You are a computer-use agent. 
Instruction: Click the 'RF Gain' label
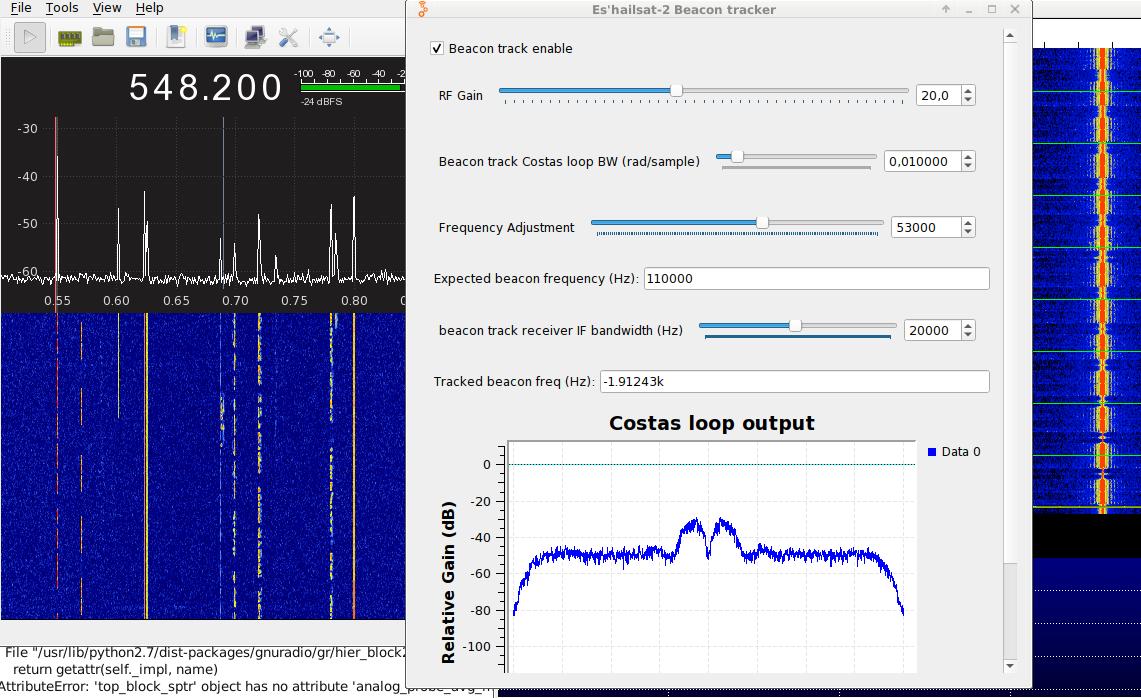pyautogui.click(x=461, y=95)
